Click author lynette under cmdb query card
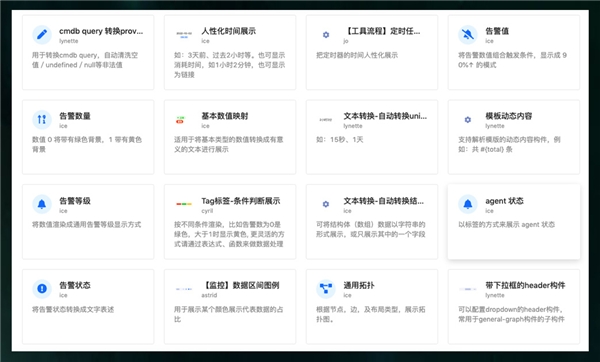Screen dimensions: 600x362 pos(68,41)
